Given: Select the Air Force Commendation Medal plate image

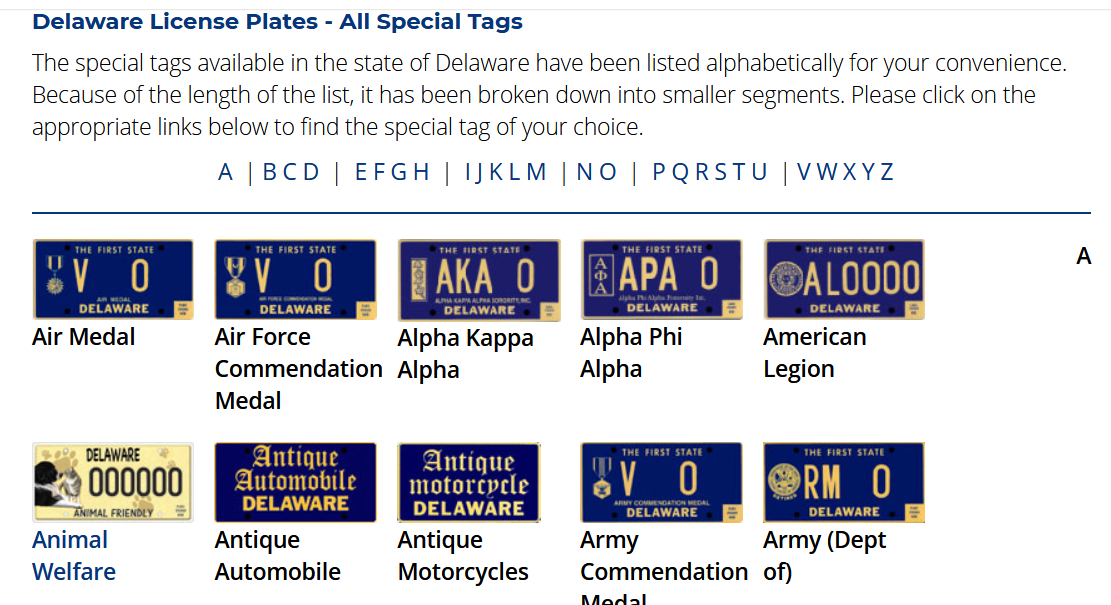Looking at the screenshot, I should pyautogui.click(x=295, y=279).
